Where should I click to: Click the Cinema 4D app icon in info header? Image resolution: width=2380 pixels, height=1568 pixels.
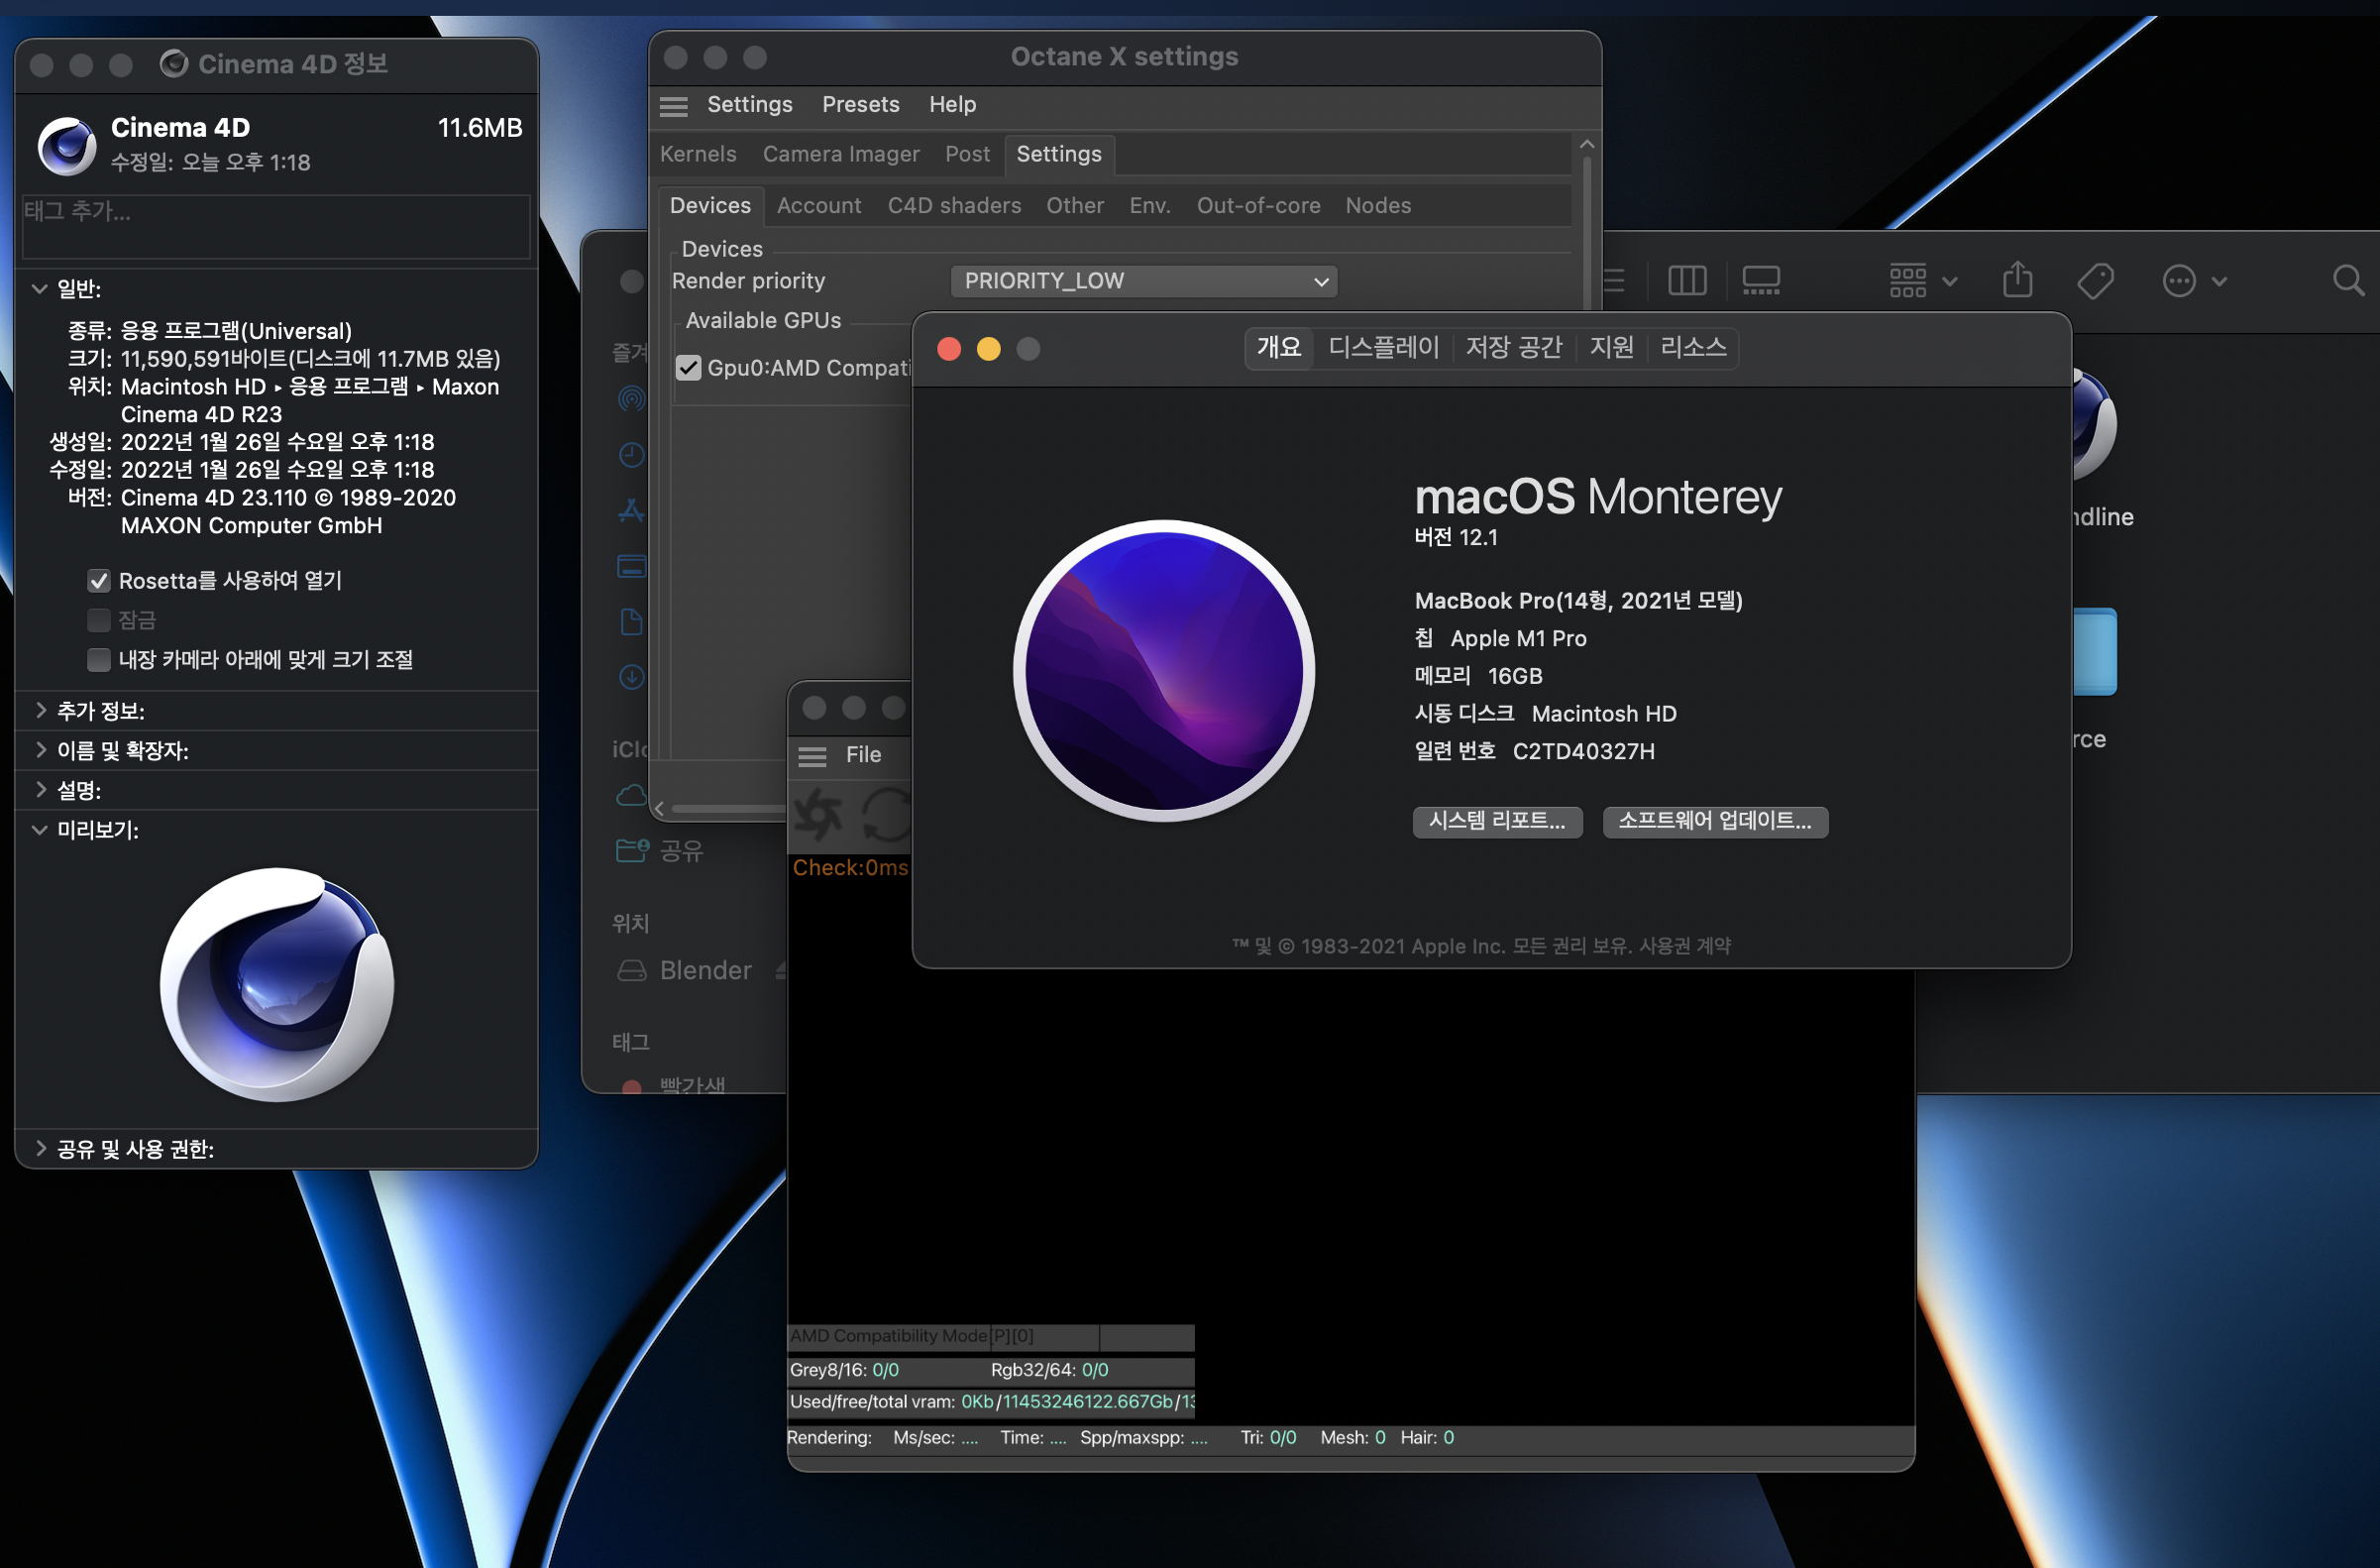(x=67, y=146)
